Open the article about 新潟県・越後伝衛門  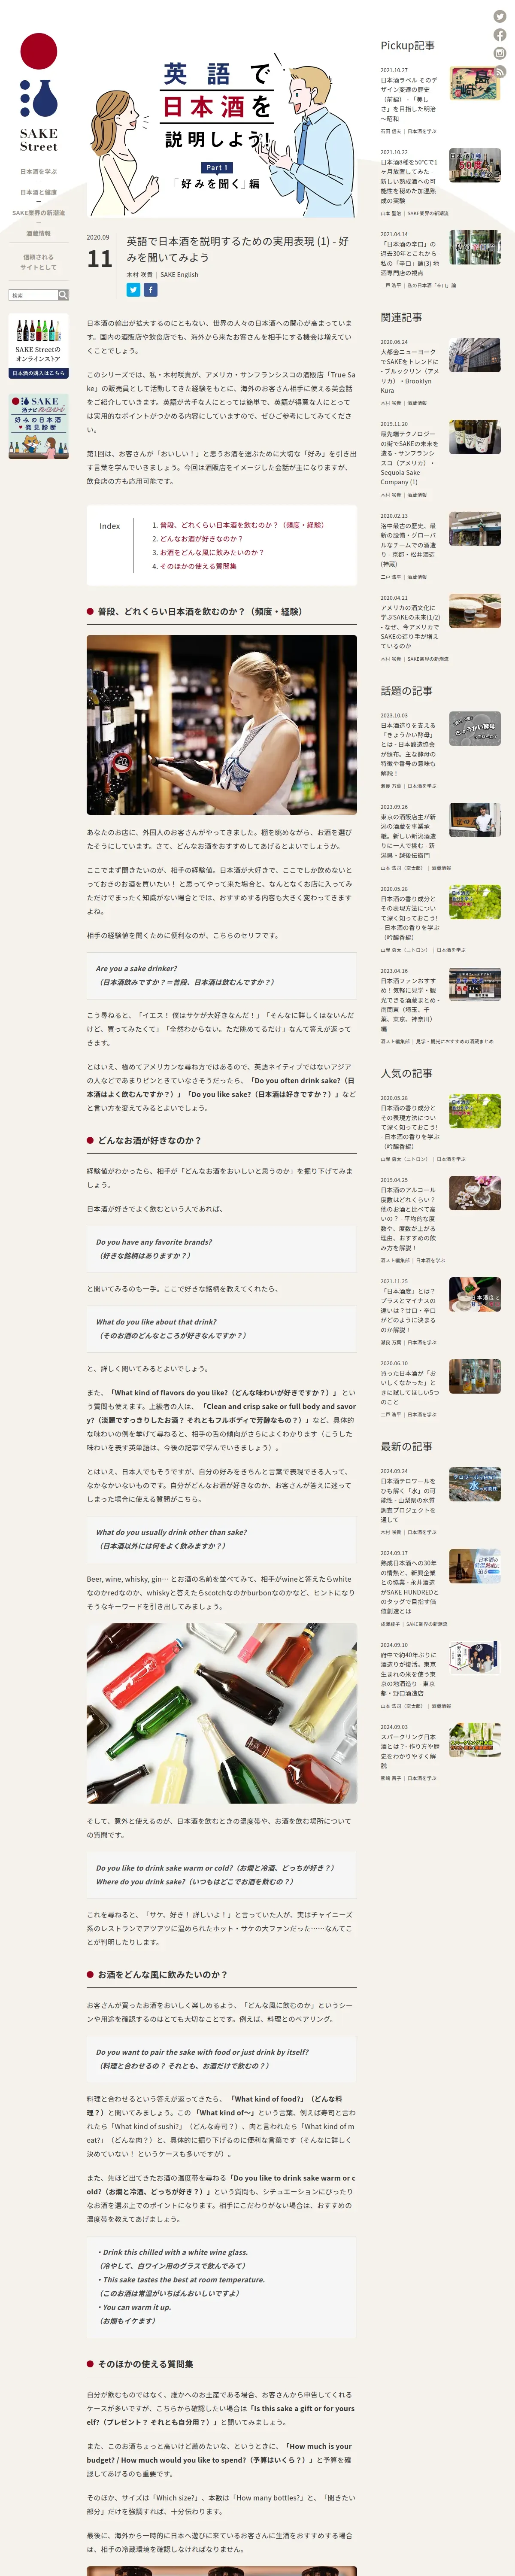pos(409,836)
